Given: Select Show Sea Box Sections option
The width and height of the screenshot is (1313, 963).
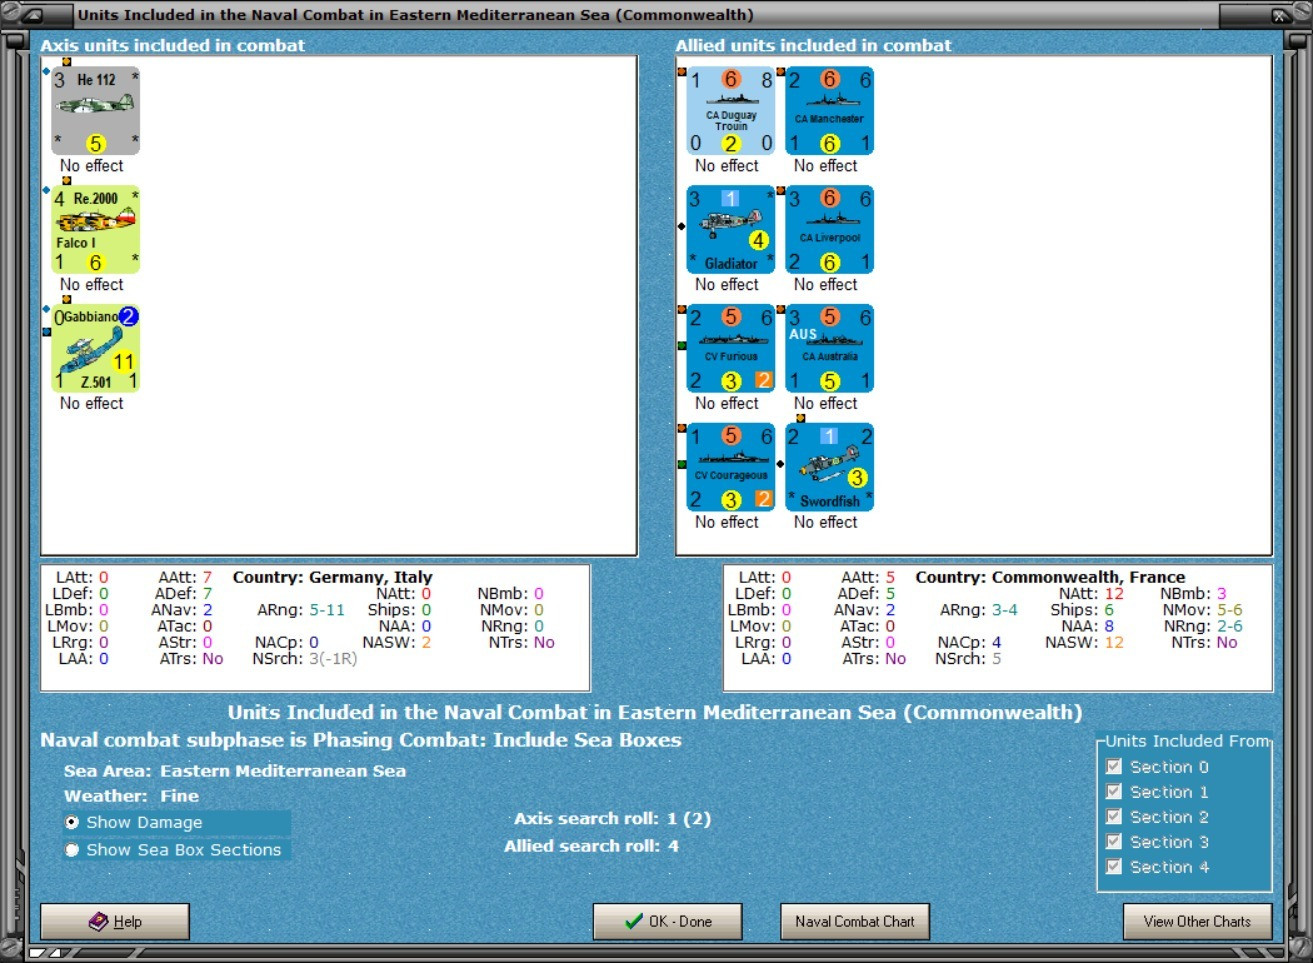Looking at the screenshot, I should click(x=72, y=850).
